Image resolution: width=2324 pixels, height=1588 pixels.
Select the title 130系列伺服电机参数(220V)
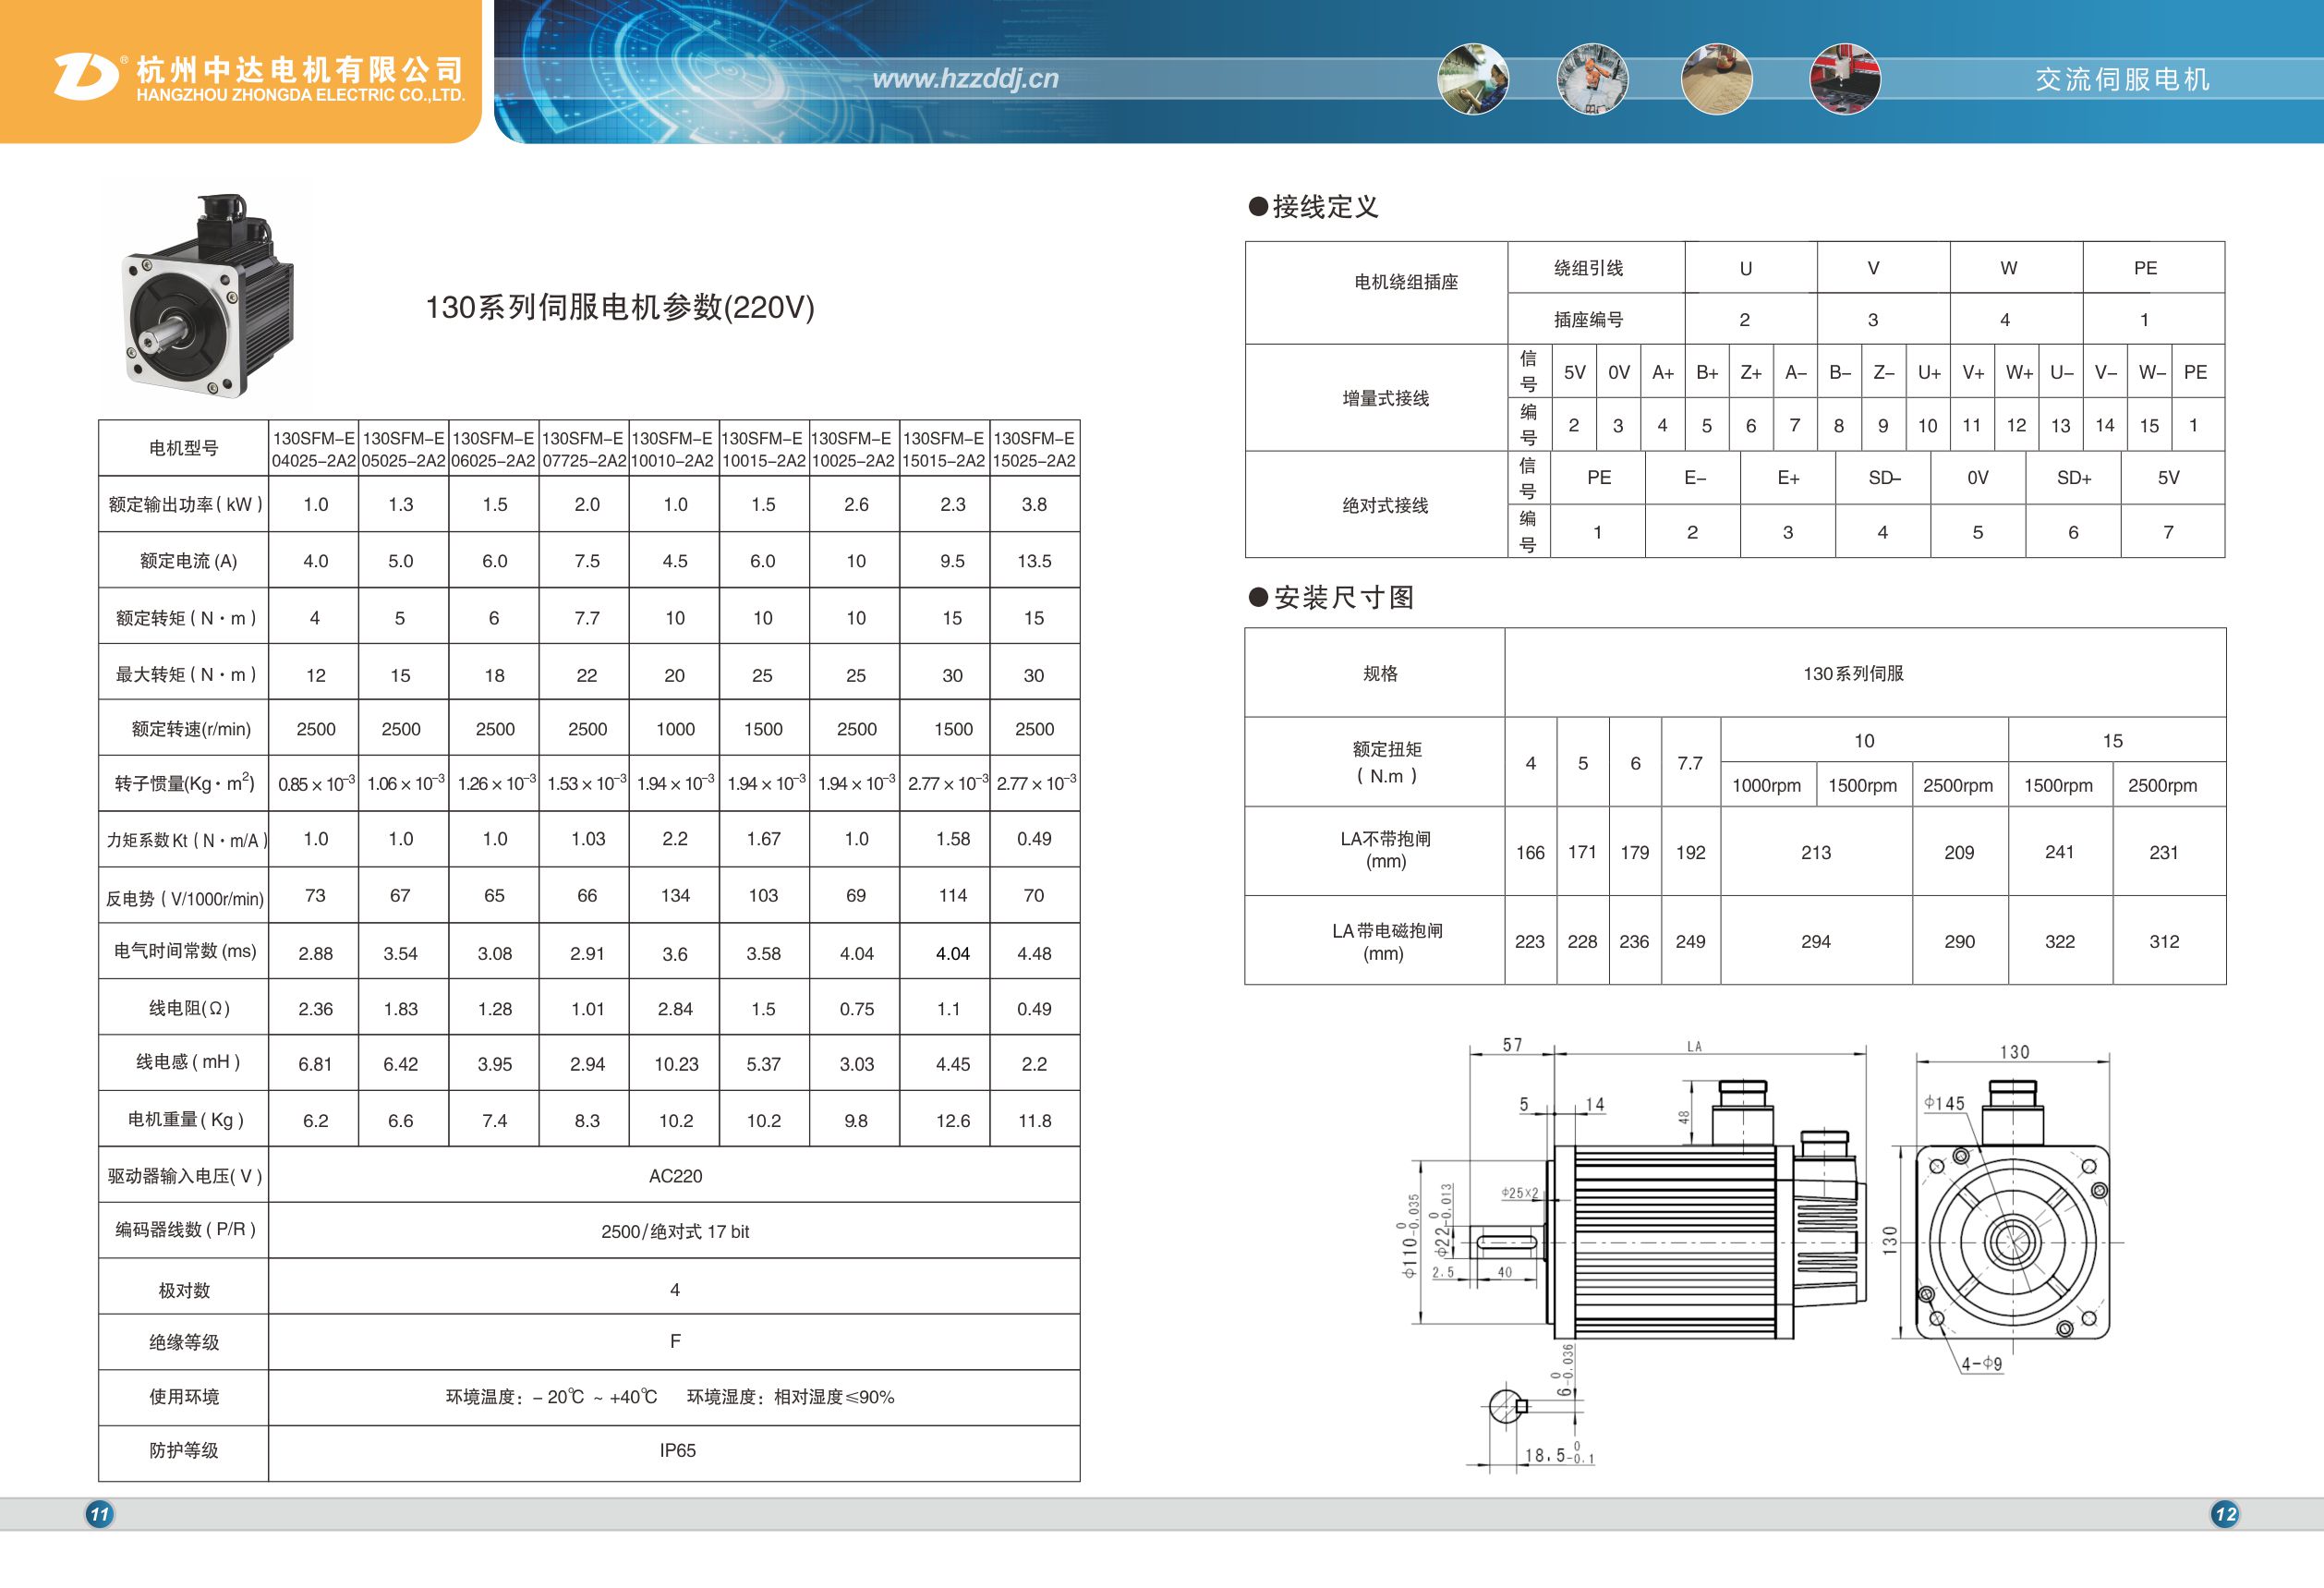pyautogui.click(x=620, y=307)
